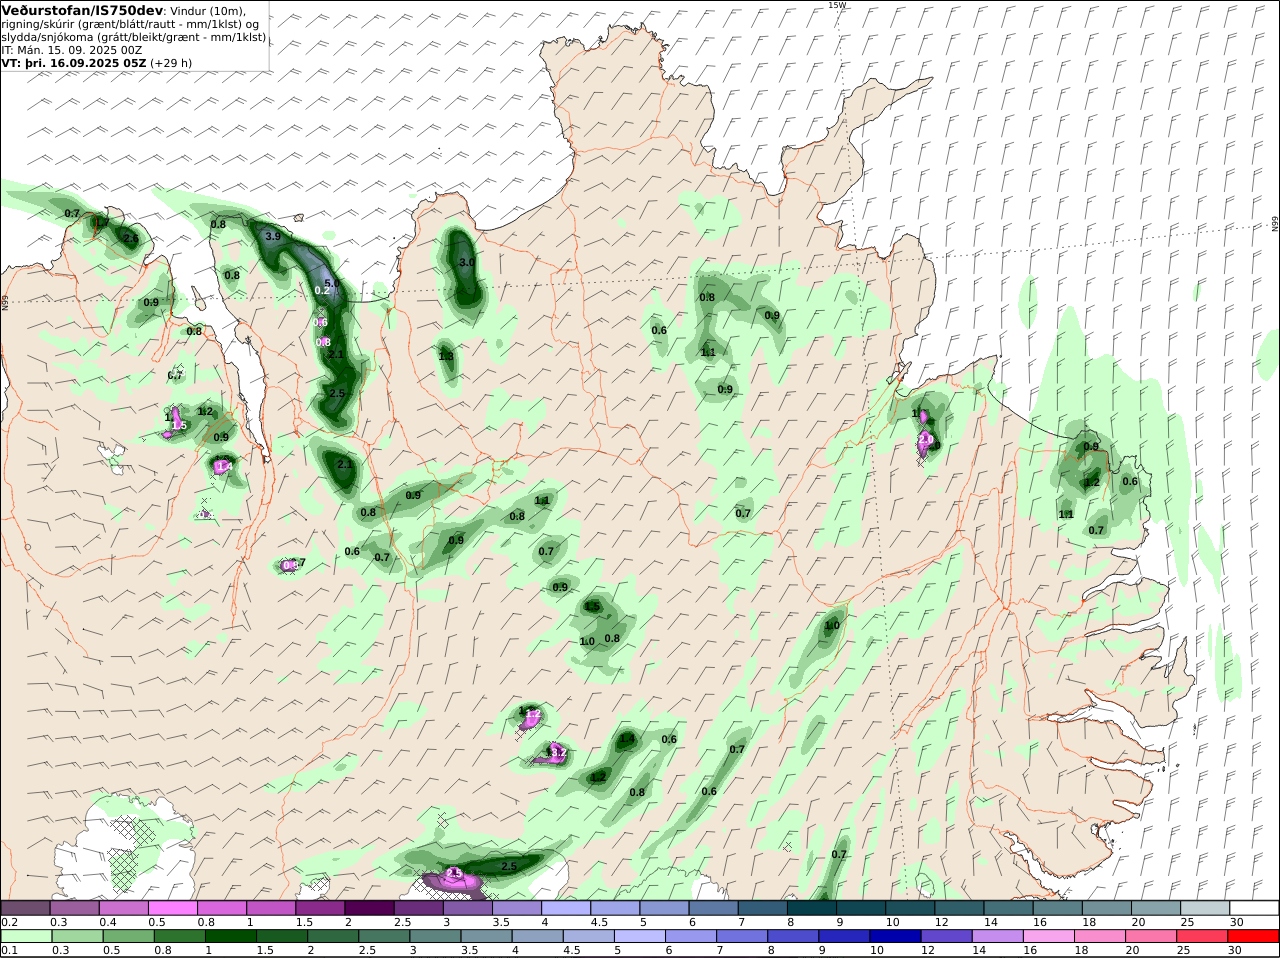The height and width of the screenshot is (958, 1280).
Task: Click the white 30+ swatch in the snow legend
Action: click(x=1254, y=908)
